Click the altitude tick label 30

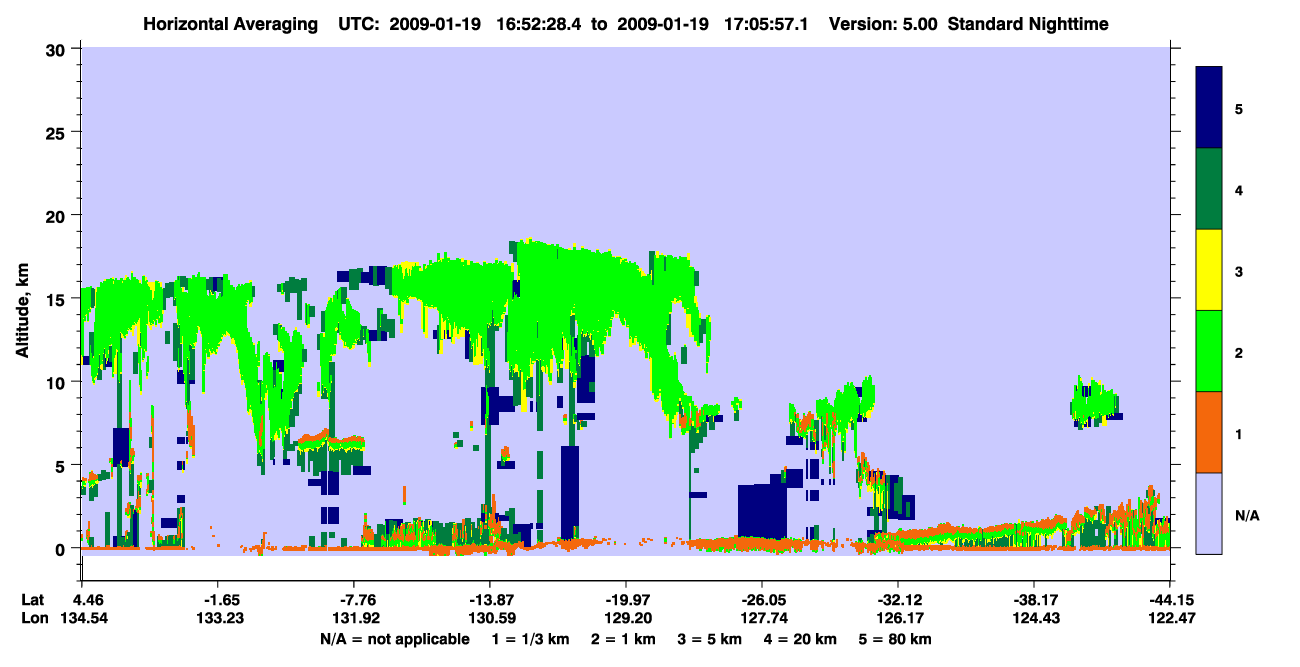pos(58,49)
